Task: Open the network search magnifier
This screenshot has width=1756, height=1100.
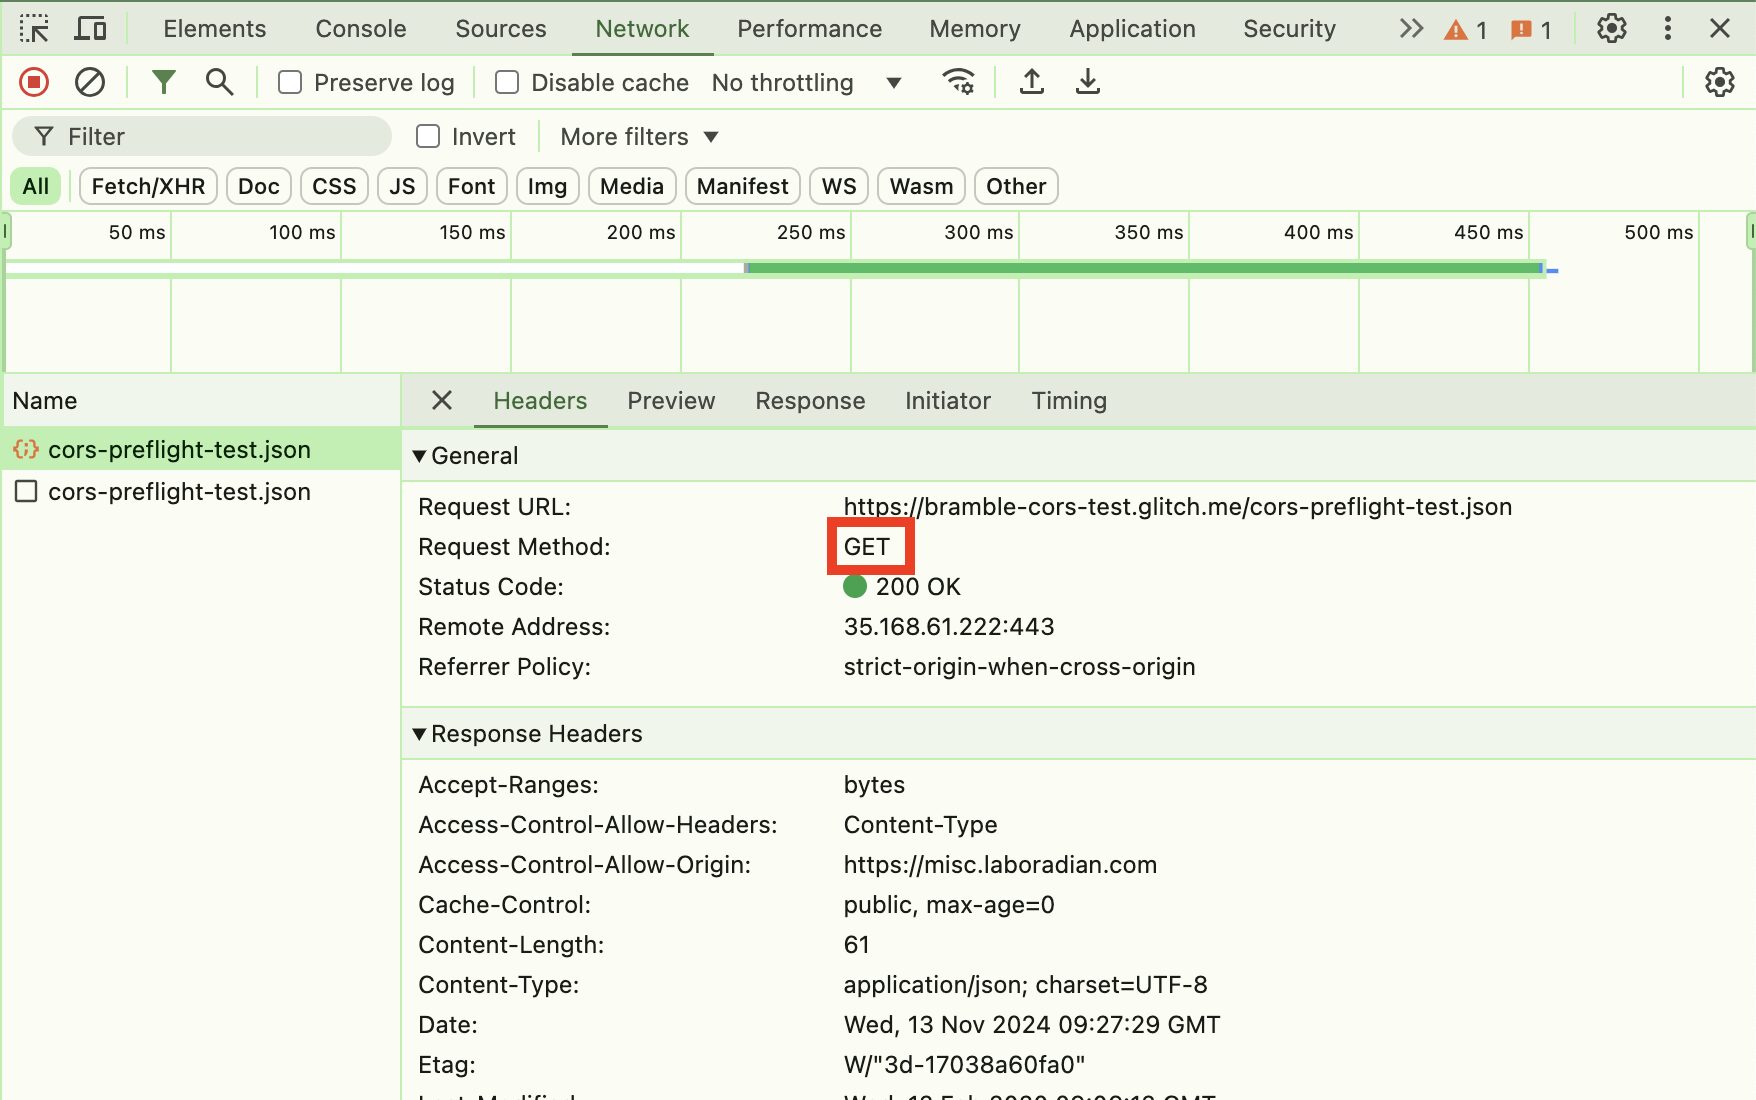Action: (x=219, y=82)
